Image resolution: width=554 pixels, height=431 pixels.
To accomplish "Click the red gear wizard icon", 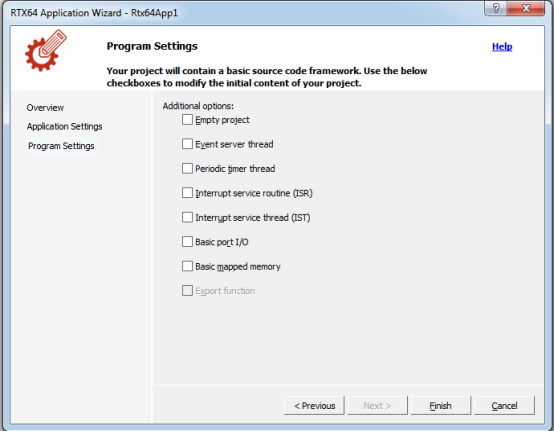I will click(x=46, y=51).
